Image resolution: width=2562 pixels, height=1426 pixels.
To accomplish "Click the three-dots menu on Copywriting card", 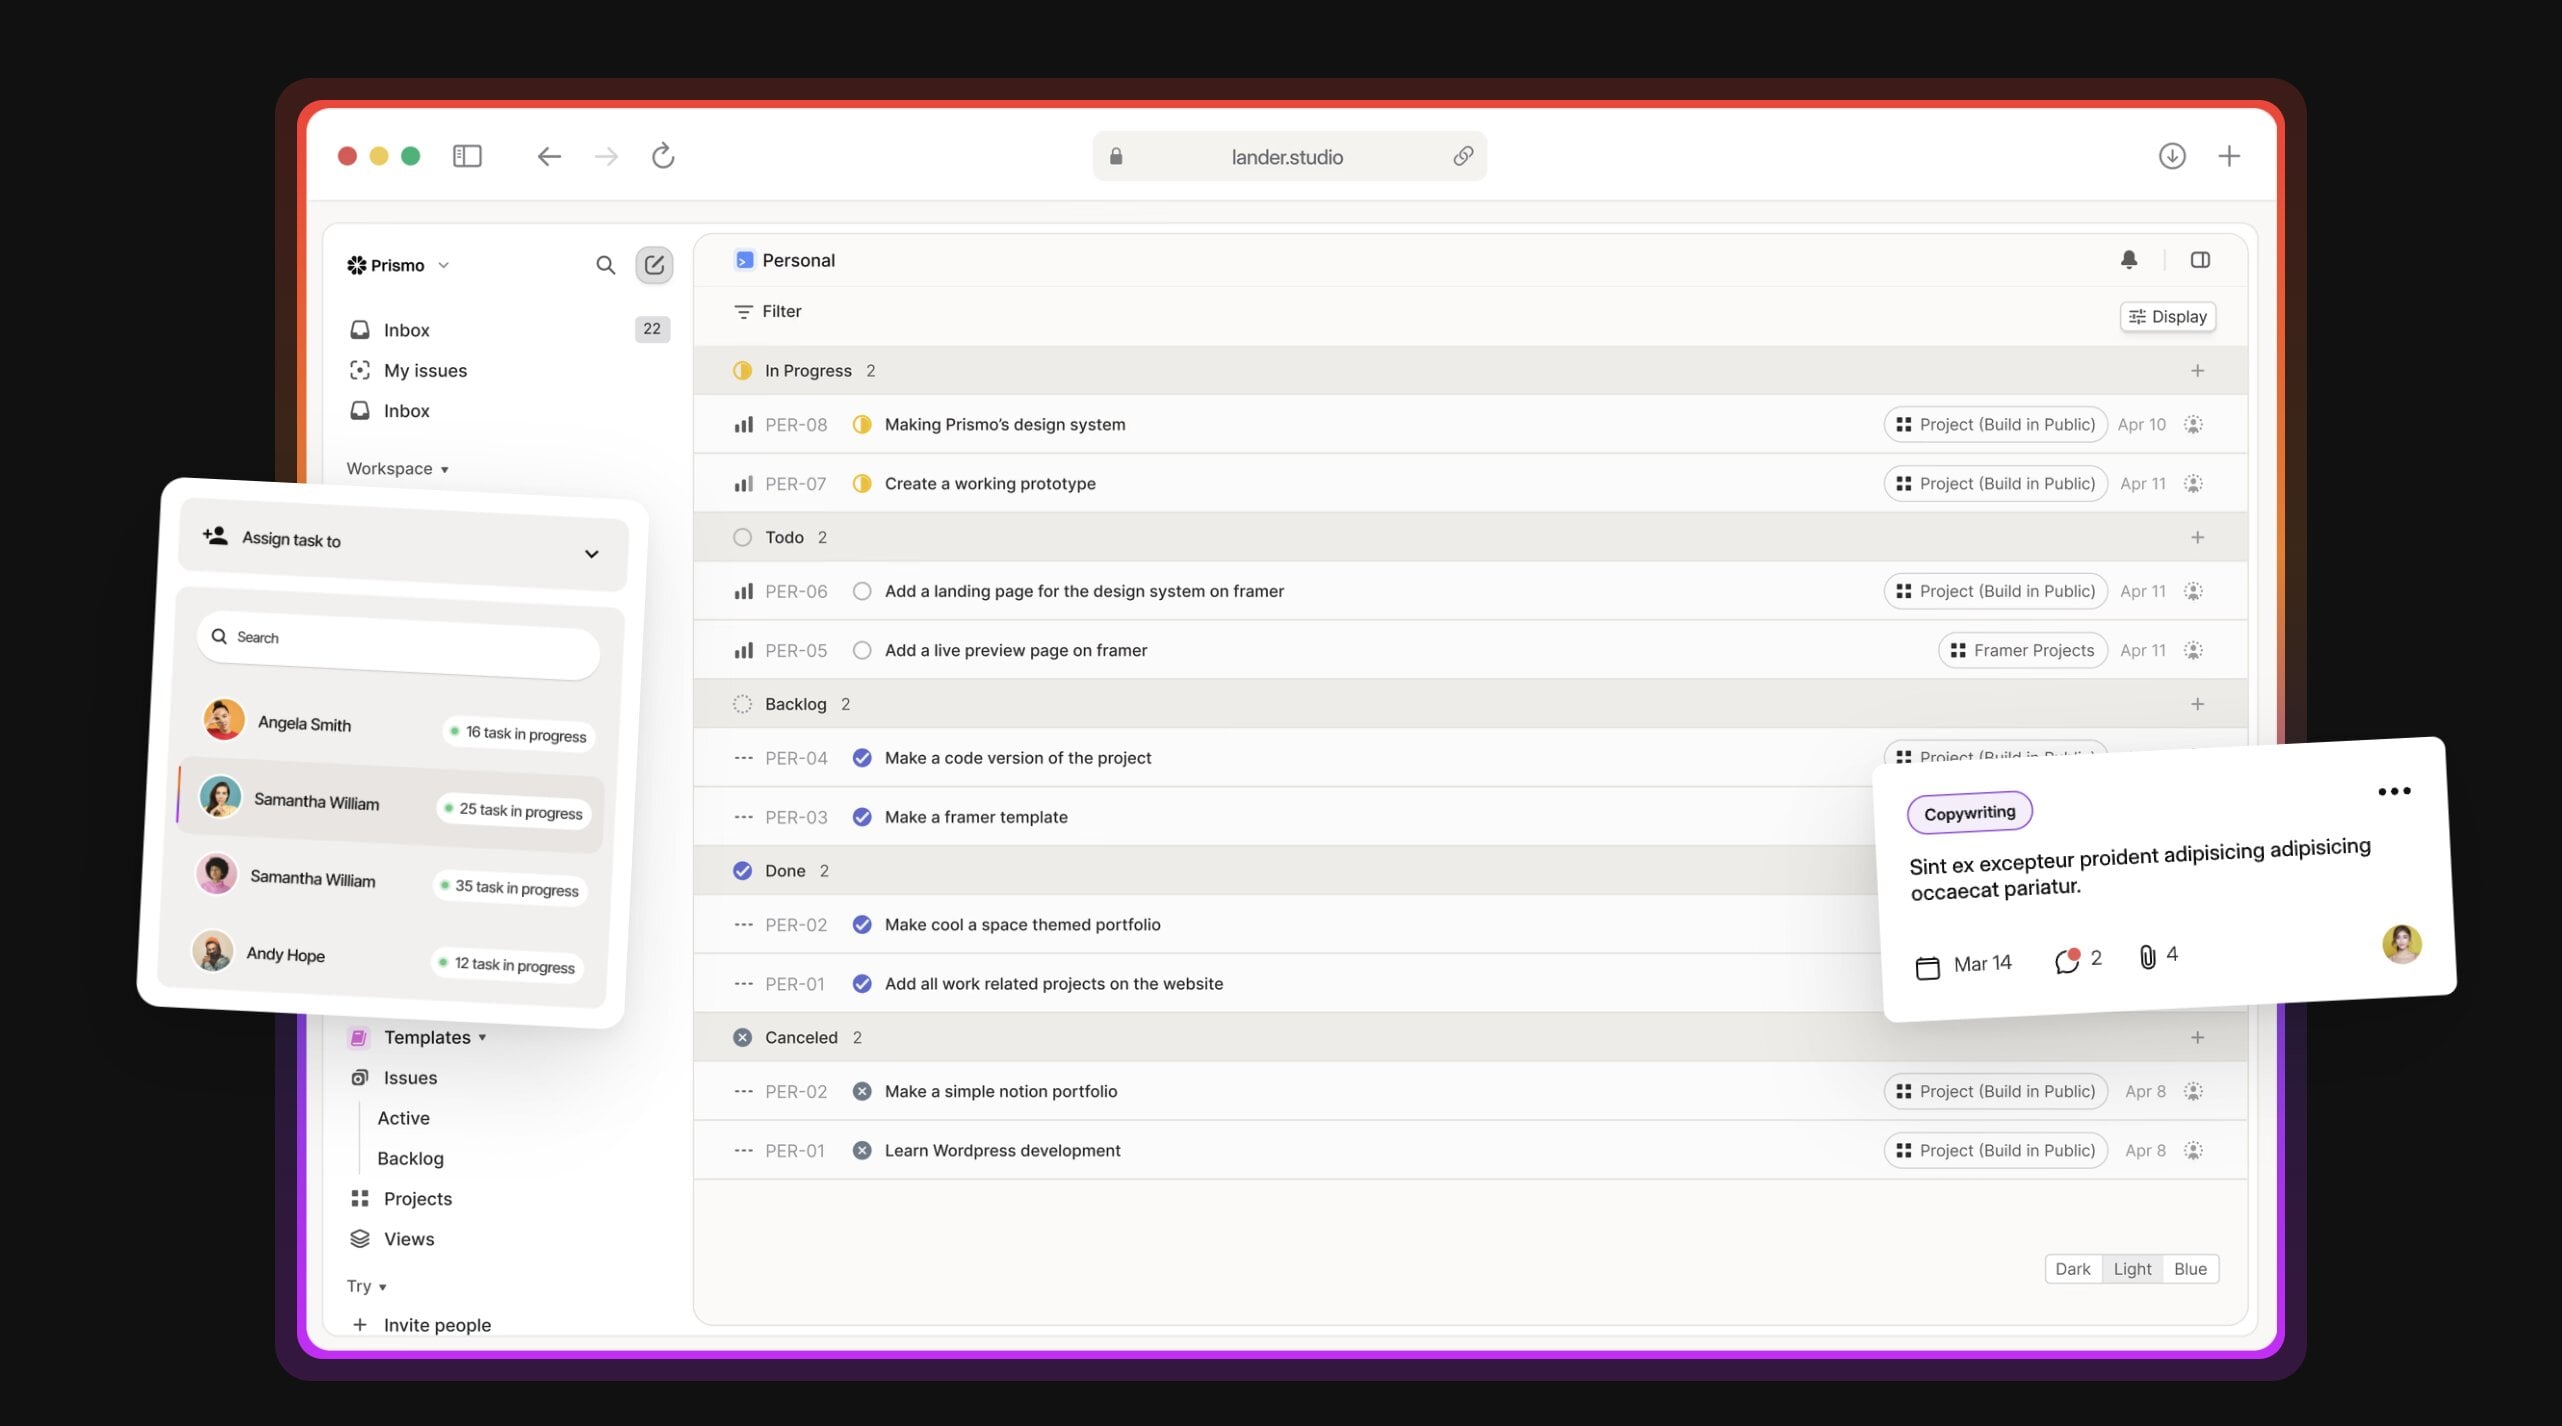I will [x=2393, y=791].
